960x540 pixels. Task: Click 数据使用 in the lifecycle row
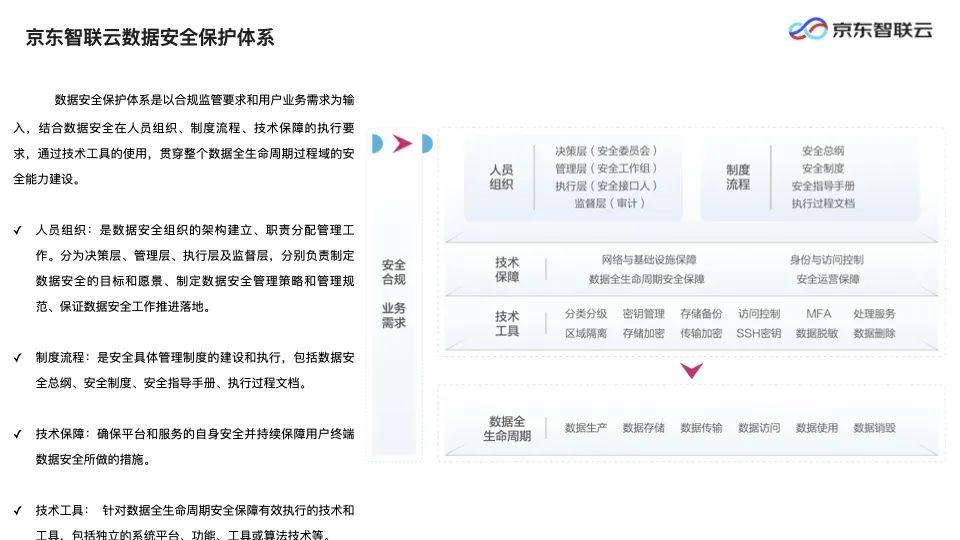[817, 428]
